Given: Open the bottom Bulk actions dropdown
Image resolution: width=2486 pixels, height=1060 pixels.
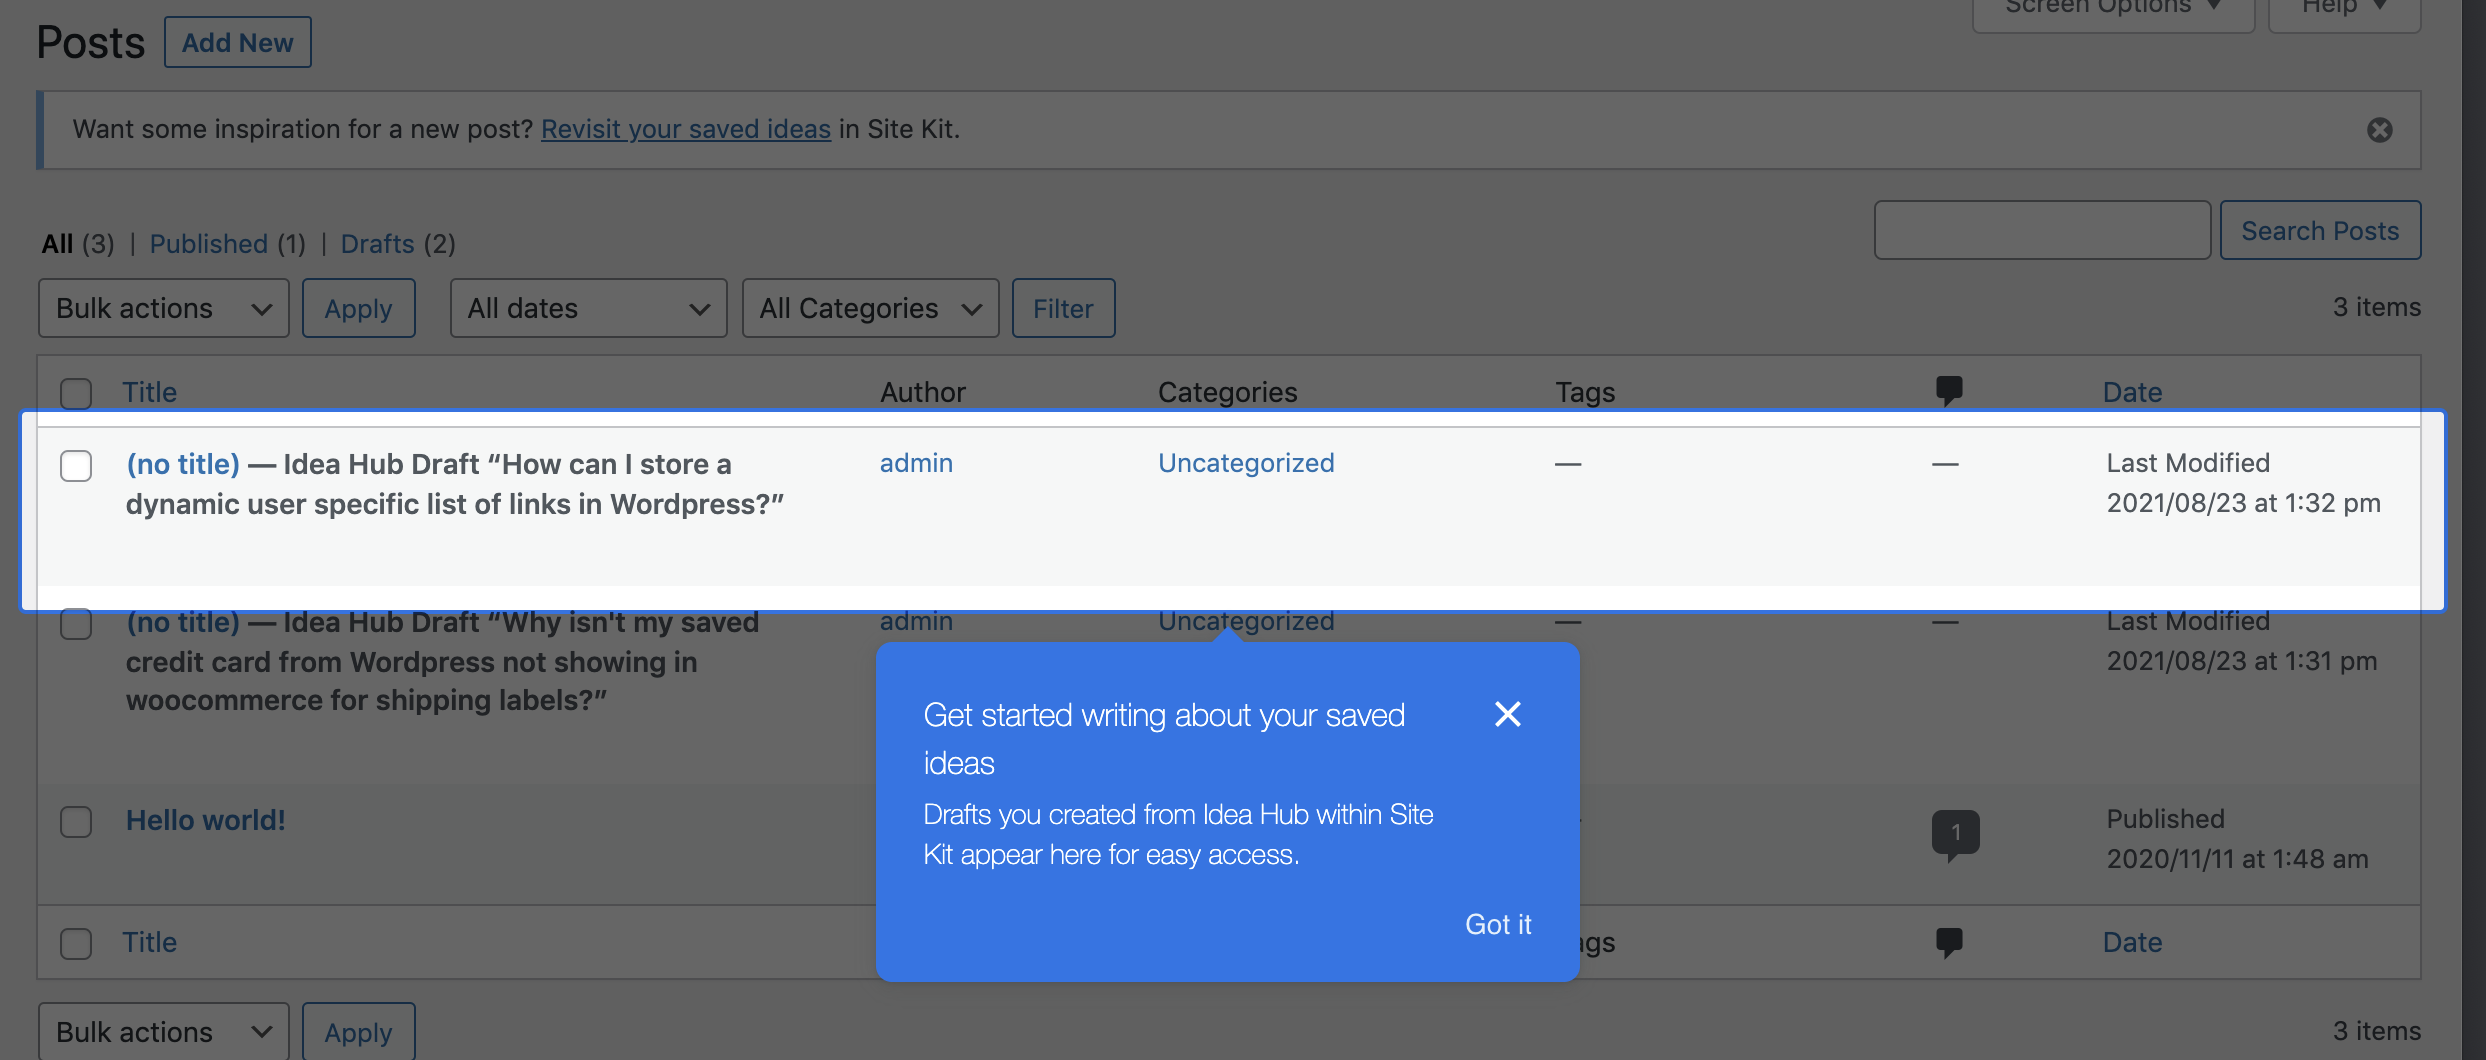Looking at the screenshot, I should point(164,1031).
